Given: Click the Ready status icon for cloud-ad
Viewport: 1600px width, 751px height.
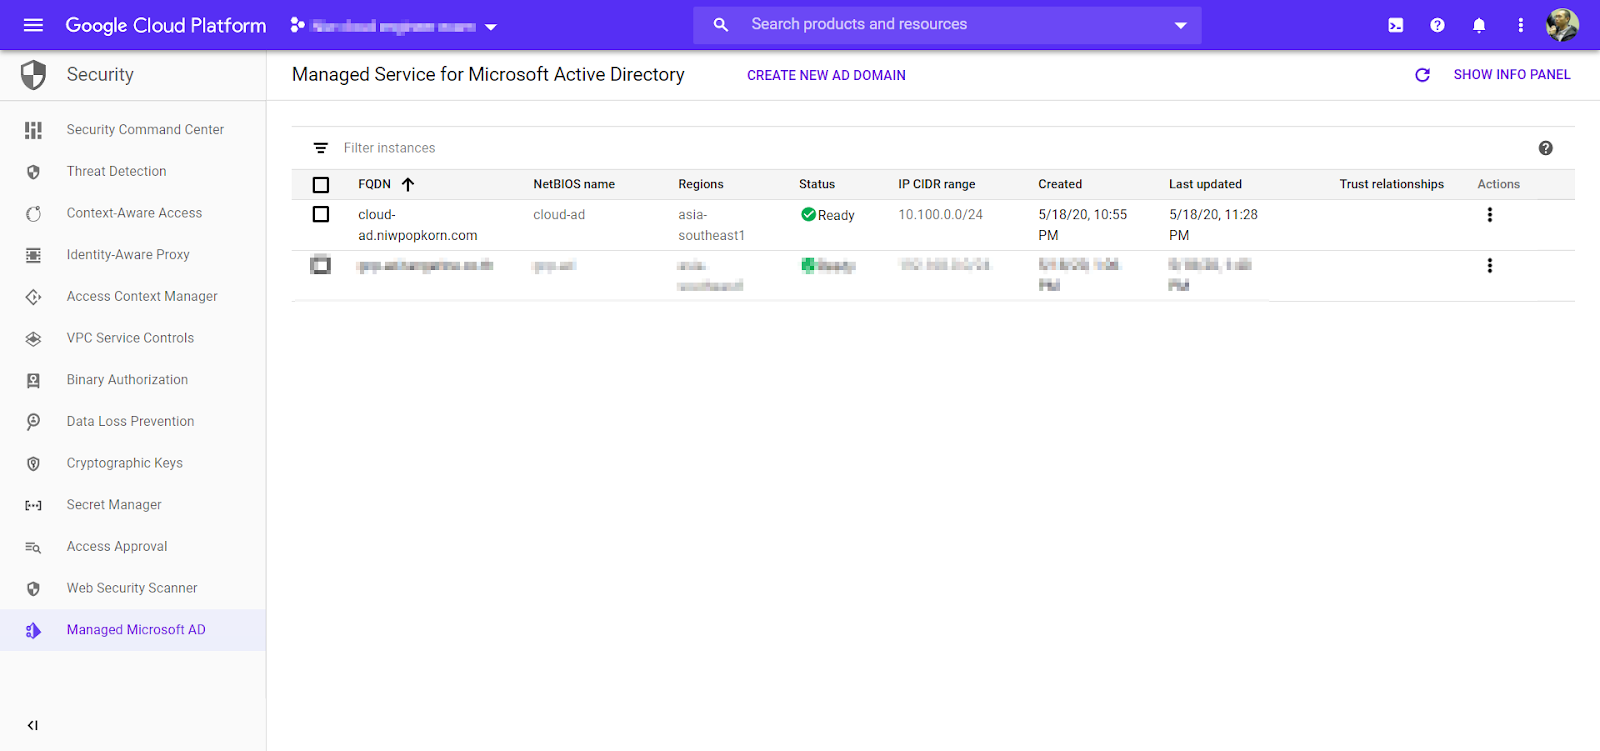Looking at the screenshot, I should tap(808, 214).
